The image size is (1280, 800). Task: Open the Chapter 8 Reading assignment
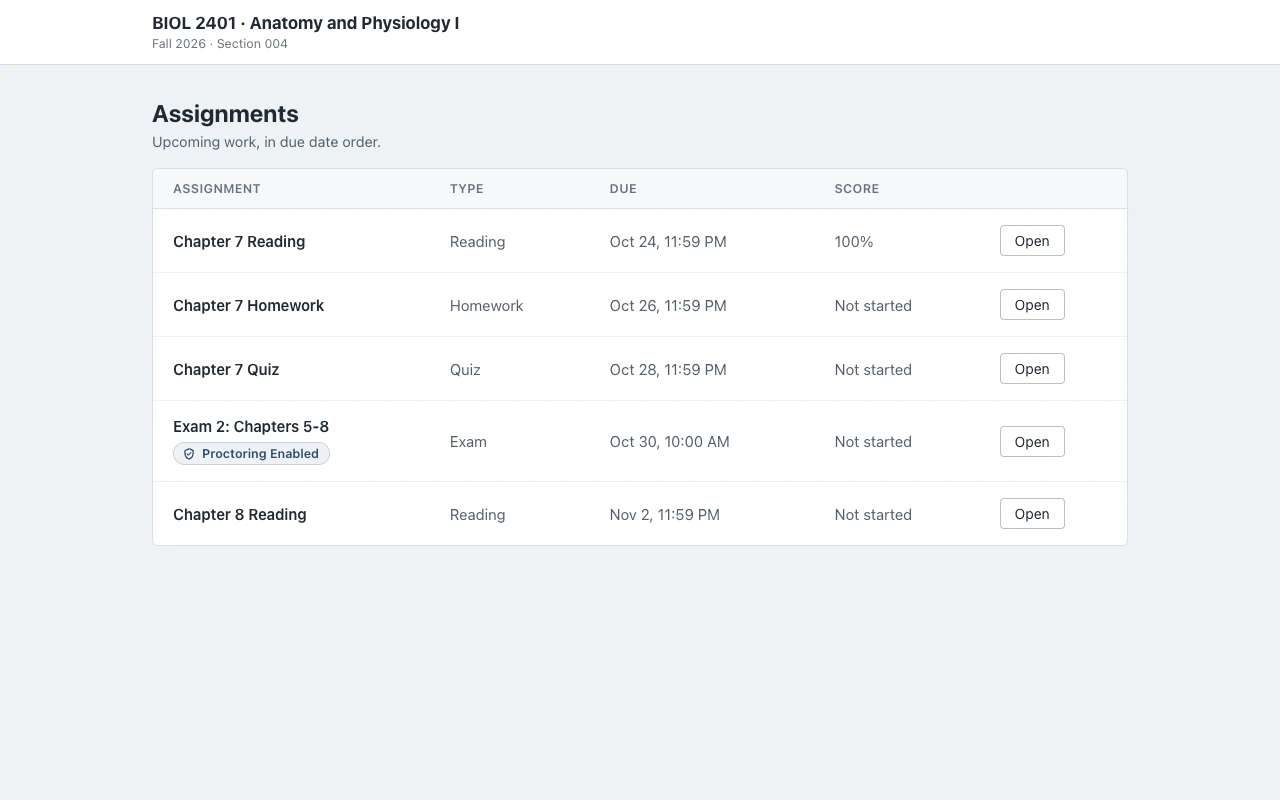coord(1032,514)
